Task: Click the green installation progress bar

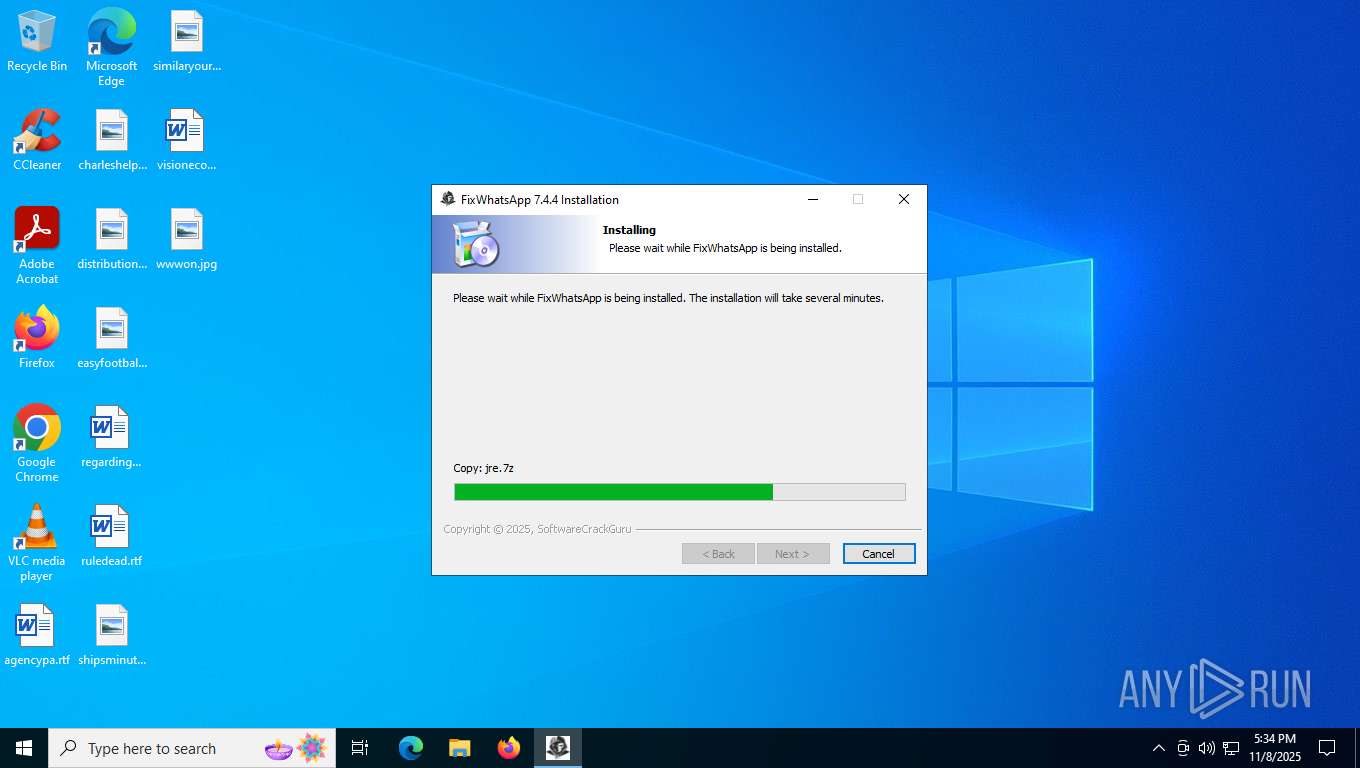Action: [x=680, y=492]
